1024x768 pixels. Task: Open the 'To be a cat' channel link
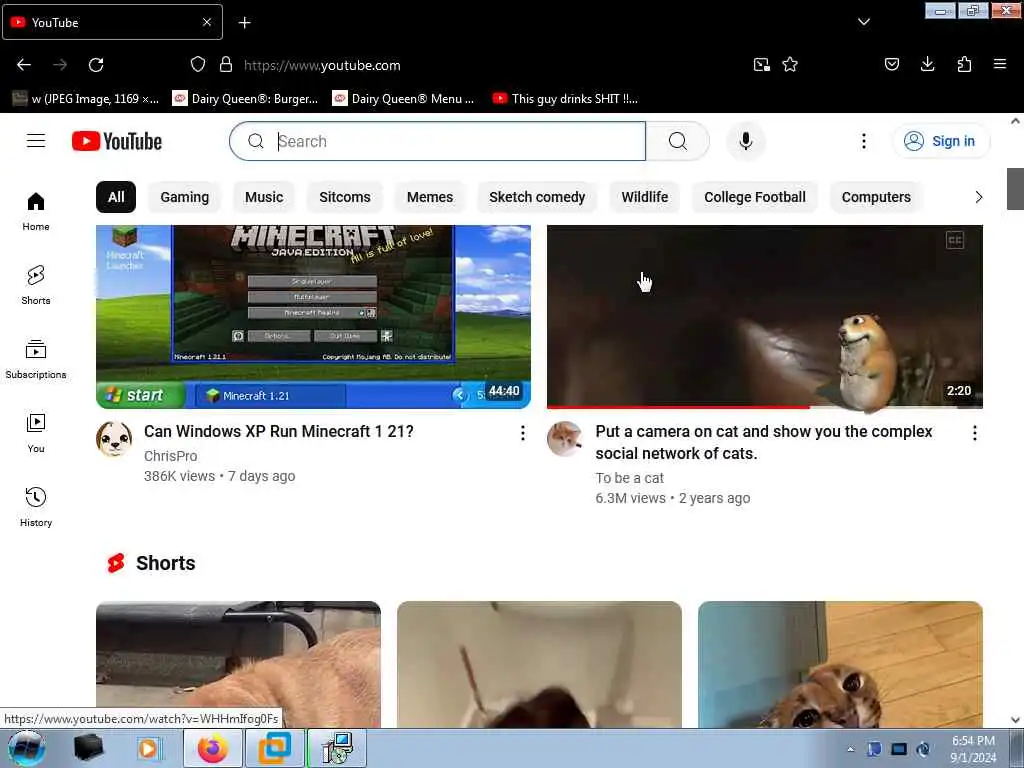pyautogui.click(x=630, y=478)
